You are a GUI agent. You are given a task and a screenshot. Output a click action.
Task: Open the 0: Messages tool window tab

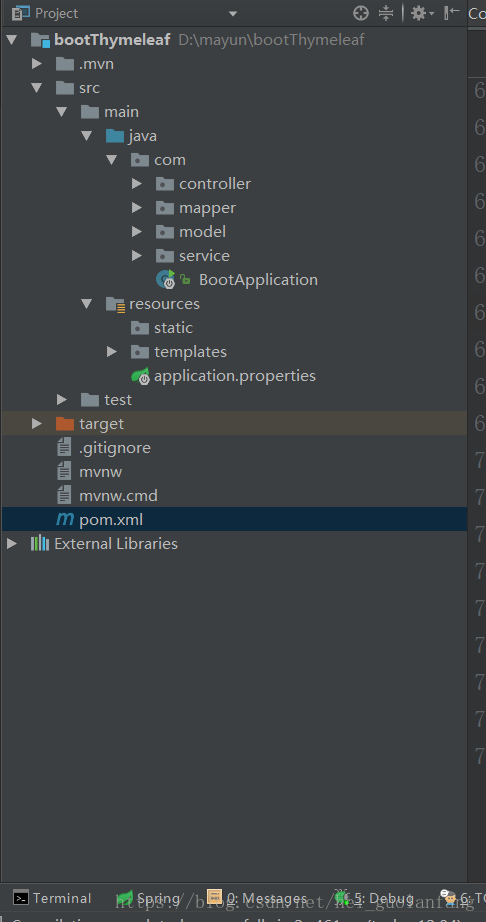point(256,898)
